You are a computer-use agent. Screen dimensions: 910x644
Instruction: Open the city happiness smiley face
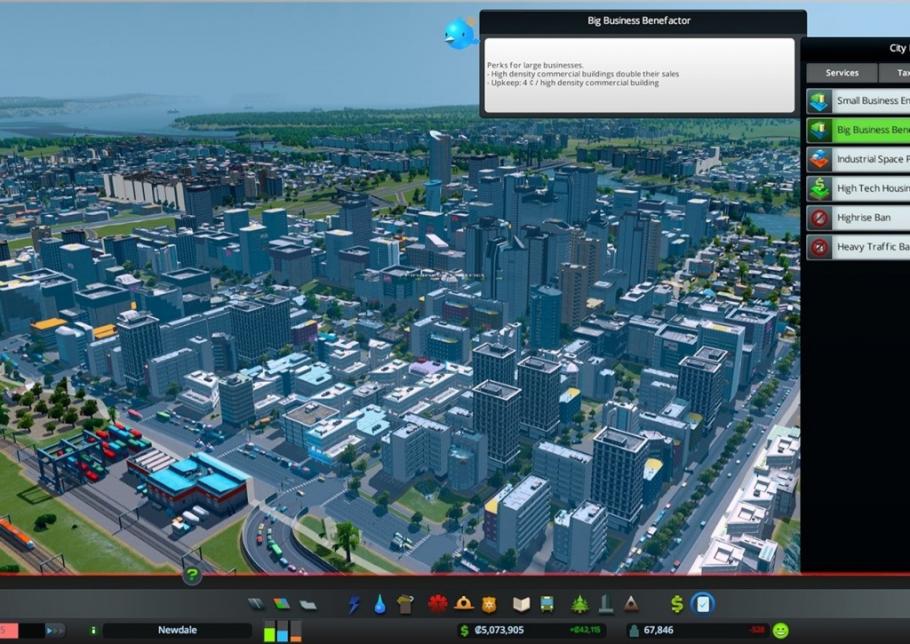pos(781,630)
